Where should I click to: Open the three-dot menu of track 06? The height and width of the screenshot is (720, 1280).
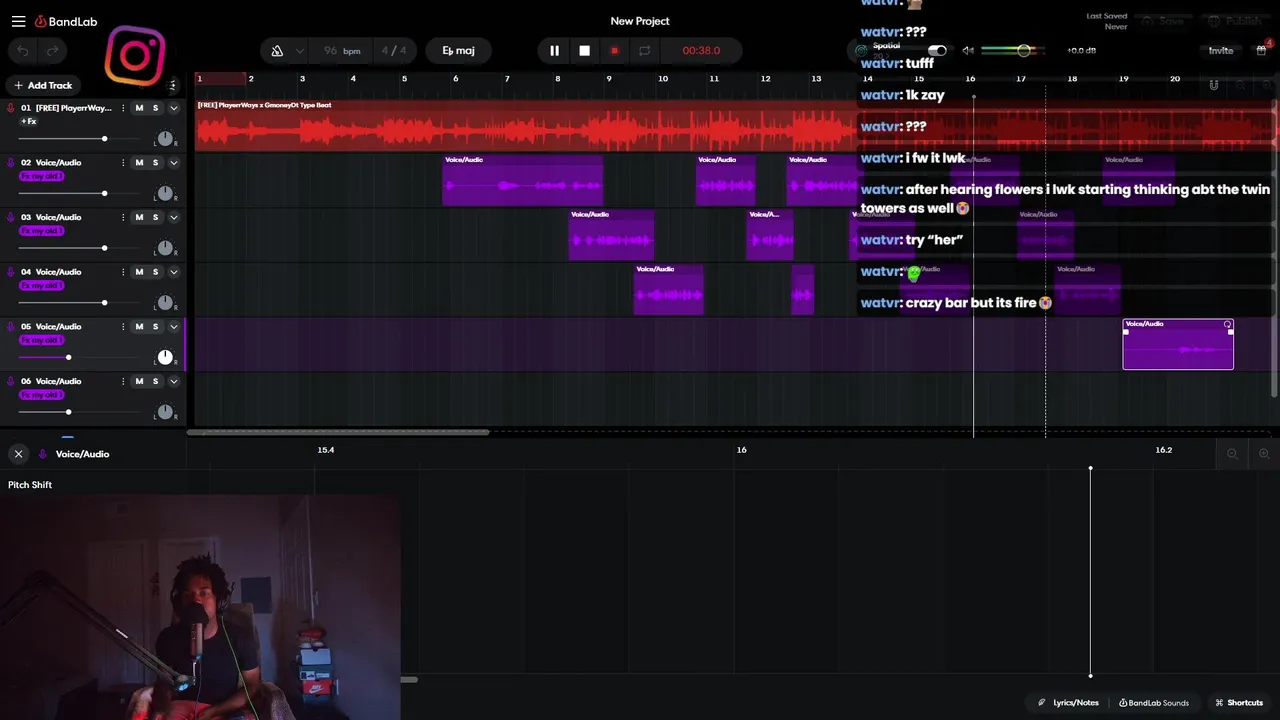pos(123,381)
